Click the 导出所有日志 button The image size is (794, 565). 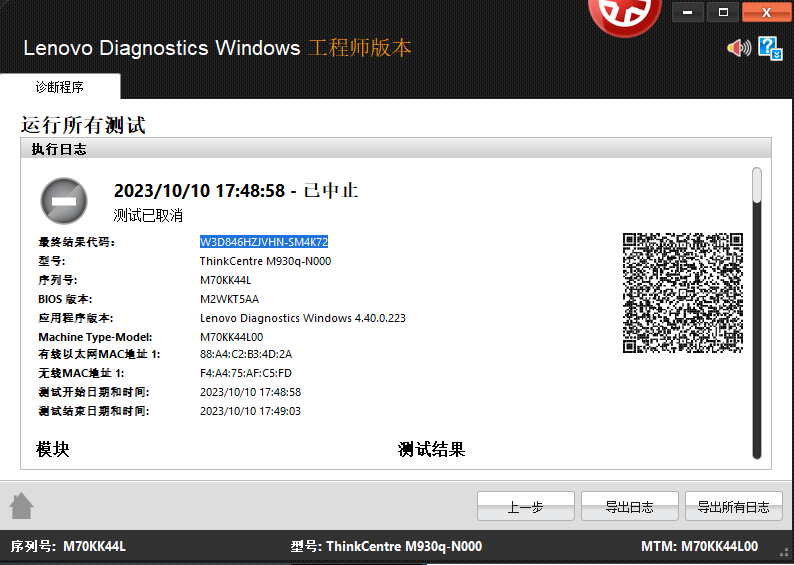(733, 506)
